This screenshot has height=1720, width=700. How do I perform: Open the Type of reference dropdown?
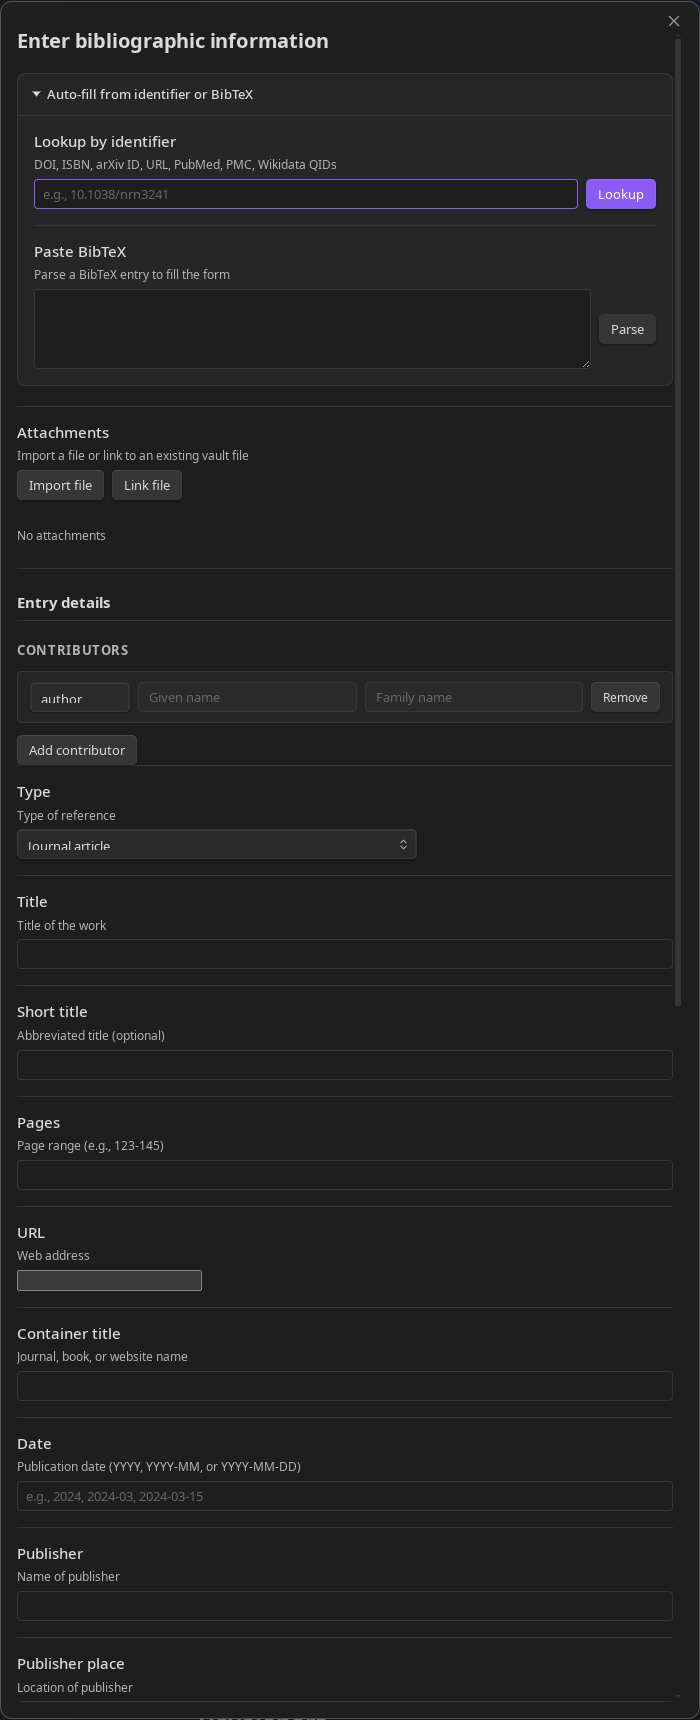216,844
